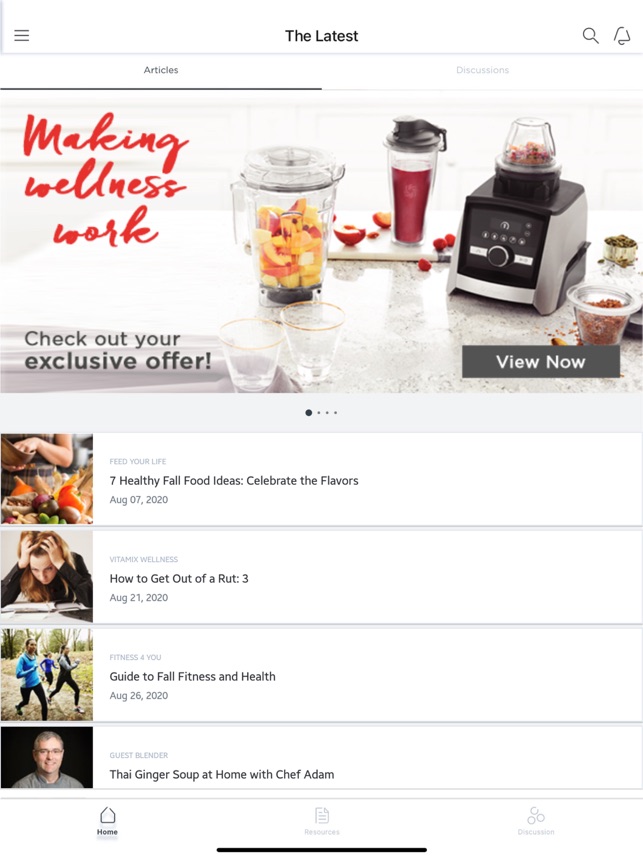
Task: Open notifications bell icon
Action: click(x=622, y=36)
